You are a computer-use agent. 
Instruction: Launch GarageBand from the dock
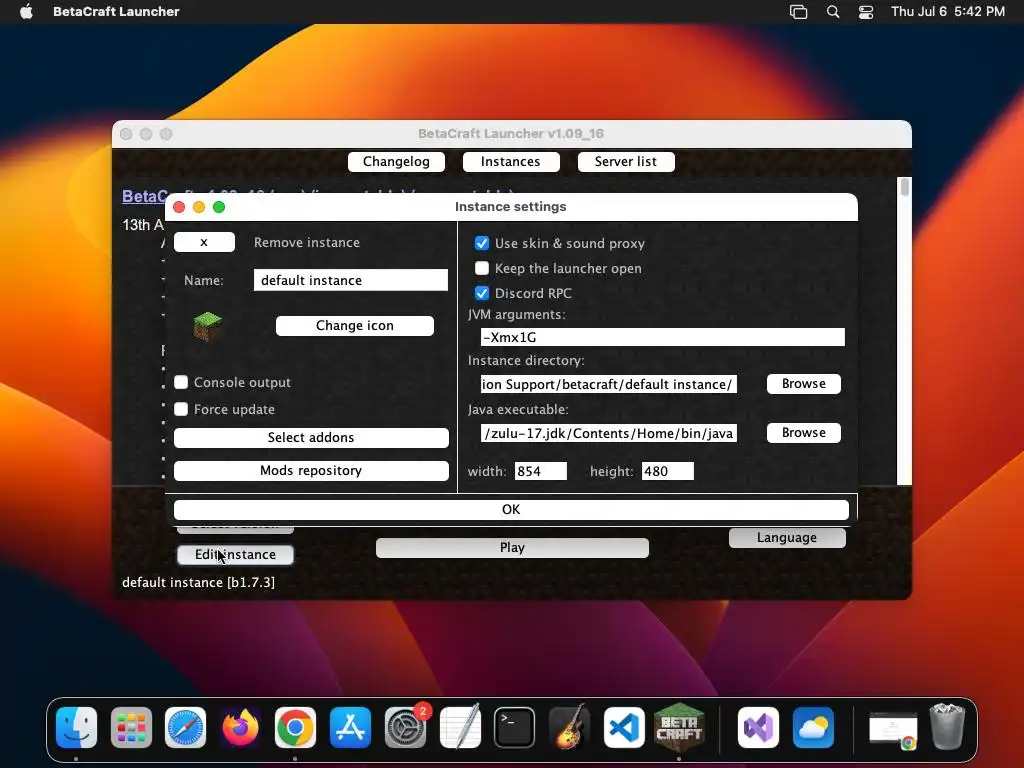pyautogui.click(x=569, y=727)
